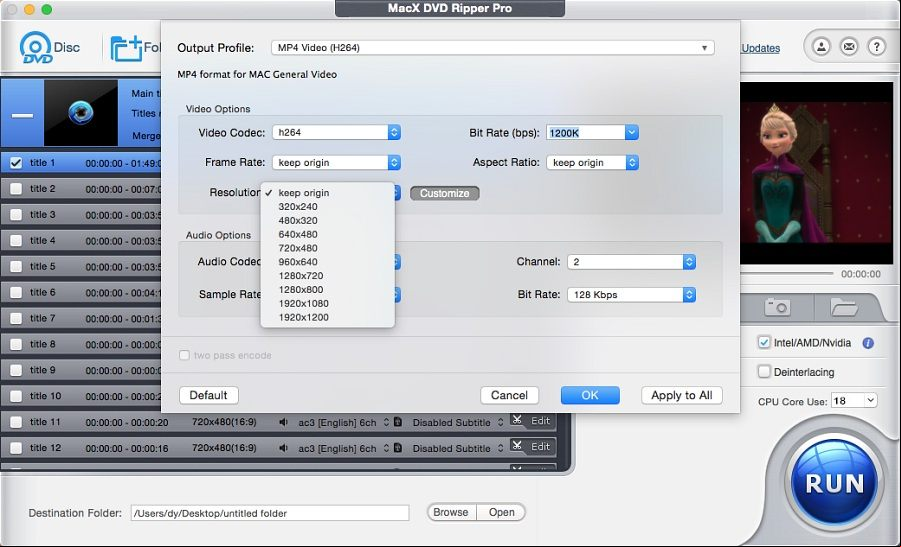This screenshot has width=901, height=547.
Task: Check the title 2 checkbox
Action: tap(16, 189)
